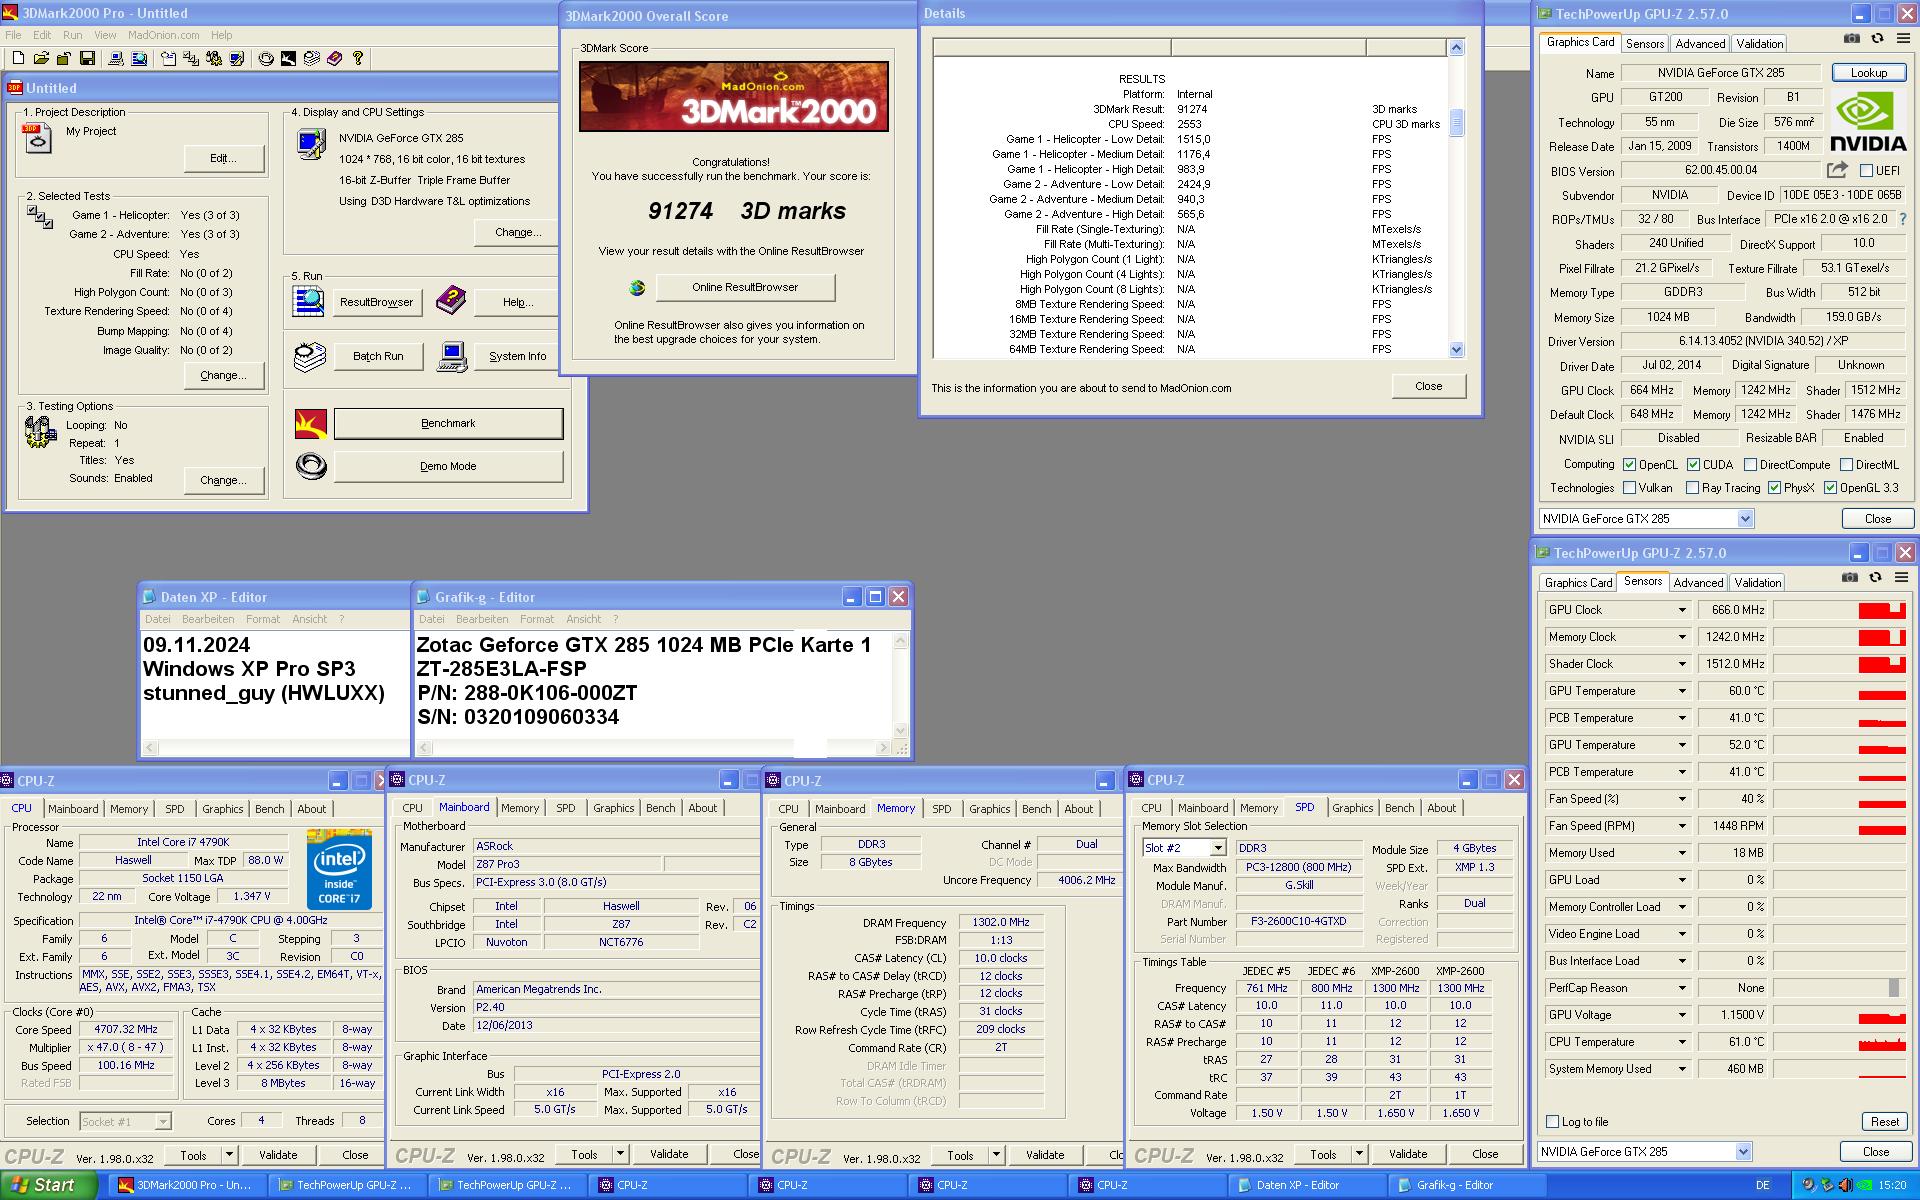Switch to Advanced tab in GPU-Z Graphics Card window
This screenshot has width=1920, height=1200.
[x=1700, y=44]
